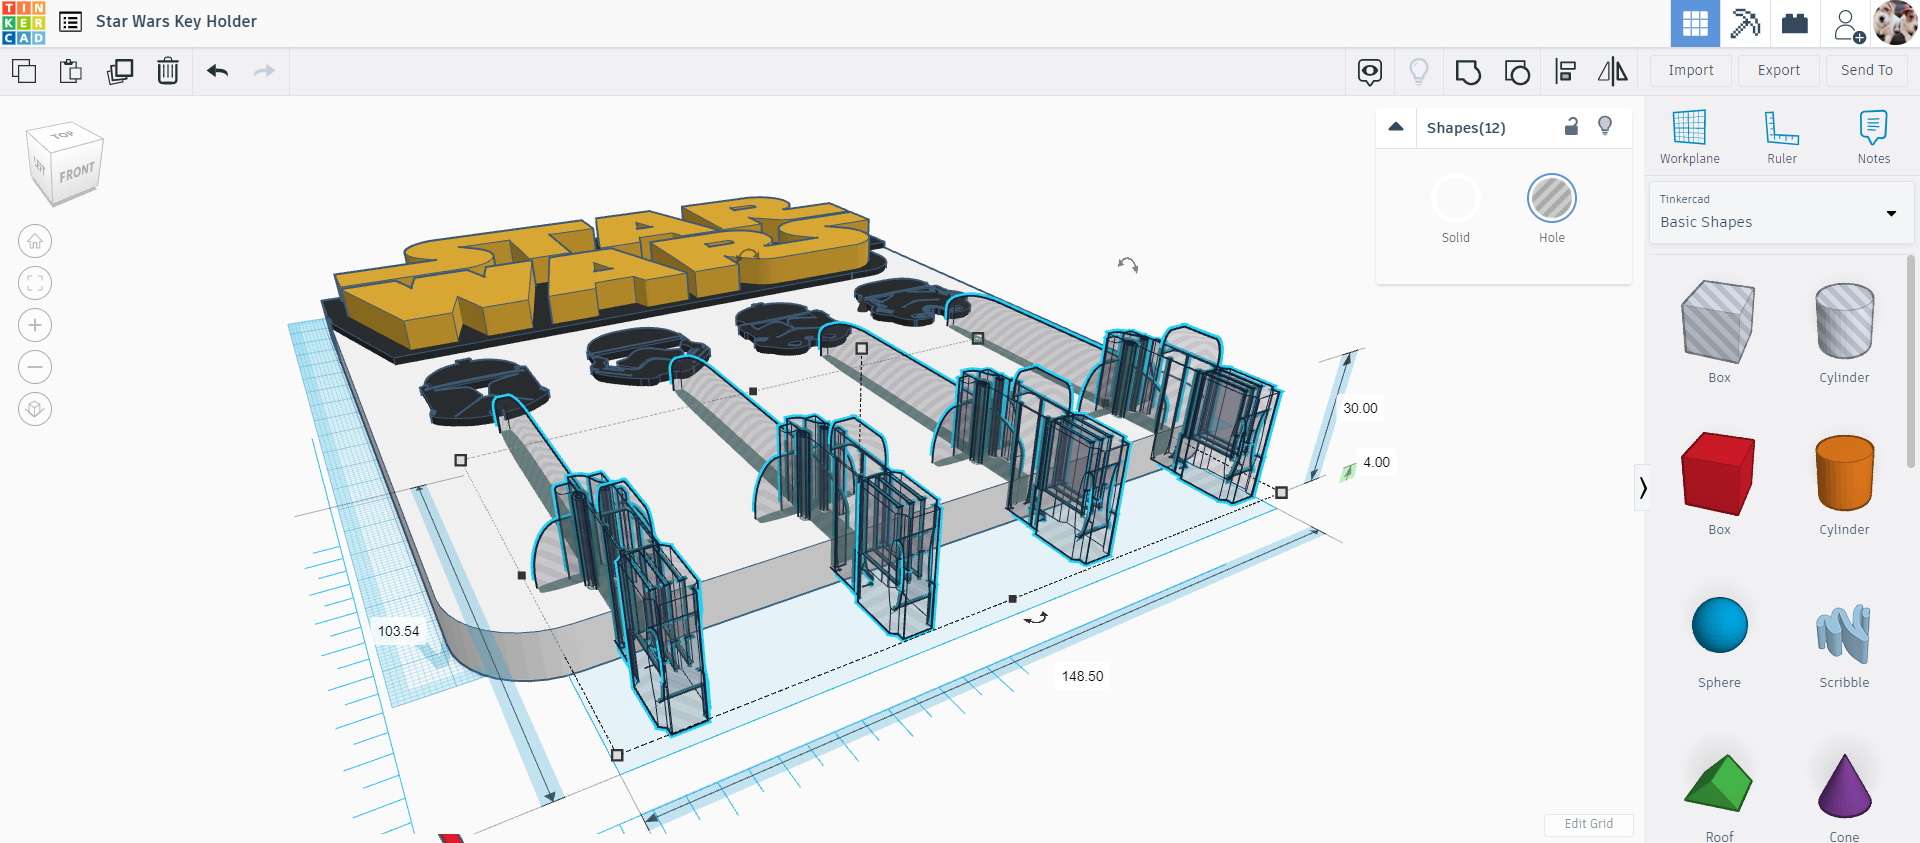This screenshot has height=843, width=1920.
Task: Select the Ruler tool
Action: tap(1782, 137)
